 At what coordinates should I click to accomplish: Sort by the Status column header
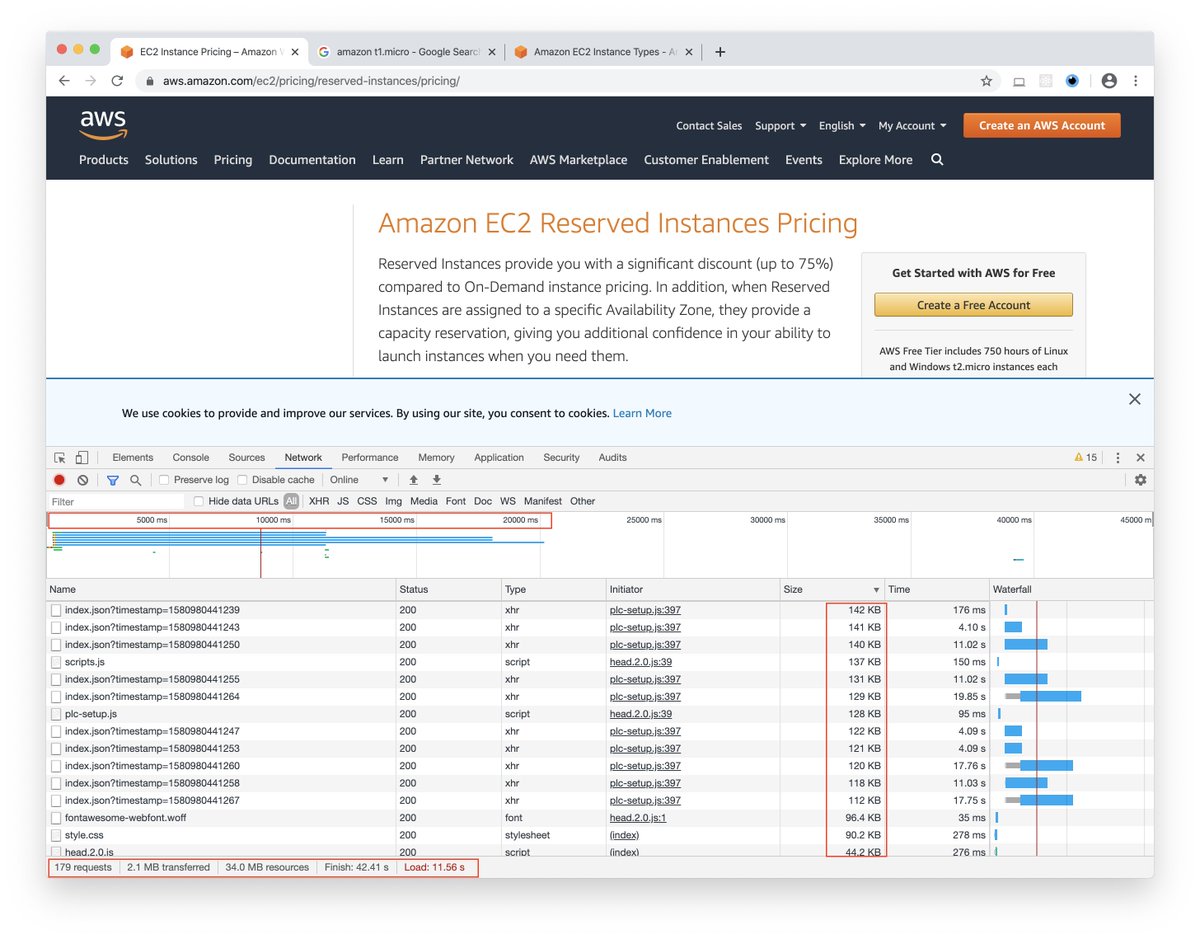[x=448, y=590]
